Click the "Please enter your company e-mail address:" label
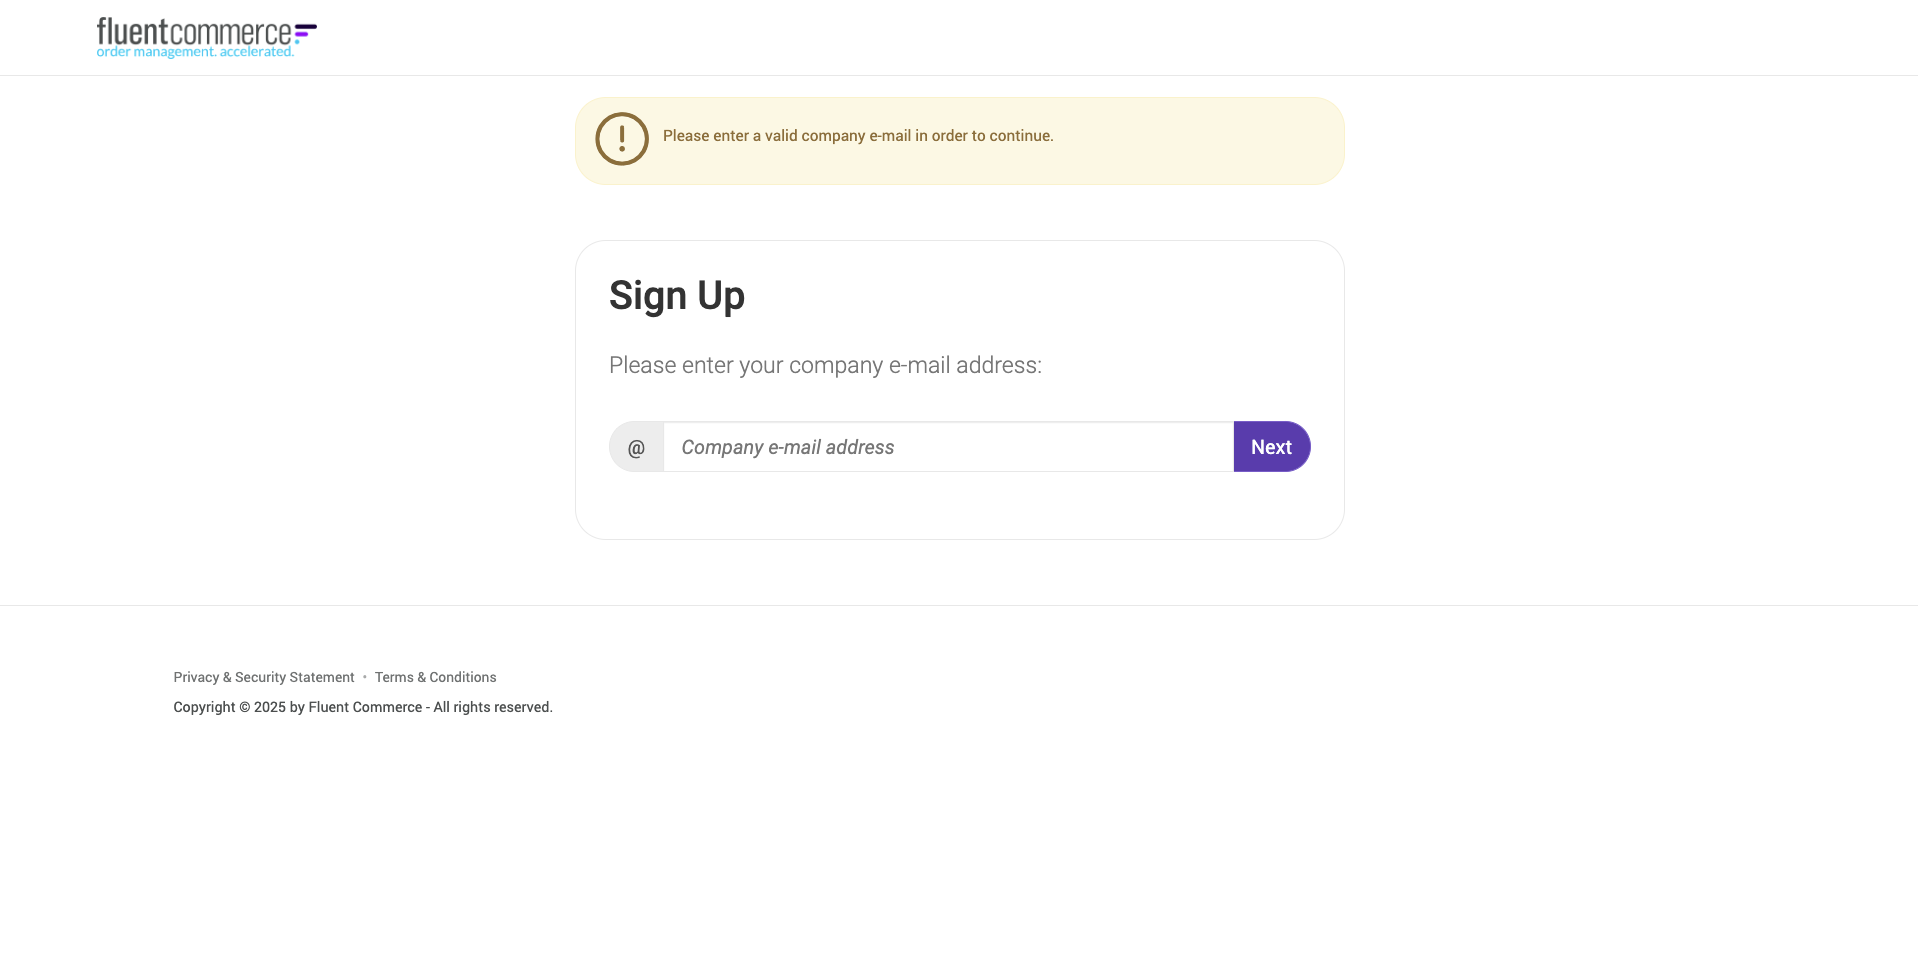 (x=825, y=365)
